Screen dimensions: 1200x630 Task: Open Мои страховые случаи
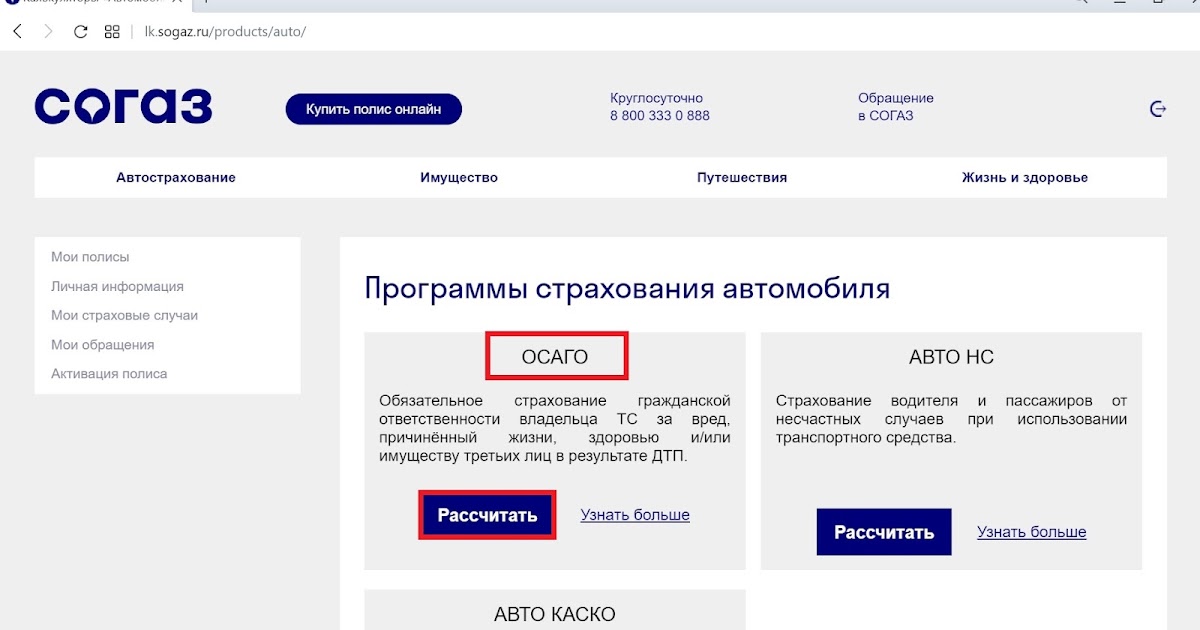click(x=124, y=315)
